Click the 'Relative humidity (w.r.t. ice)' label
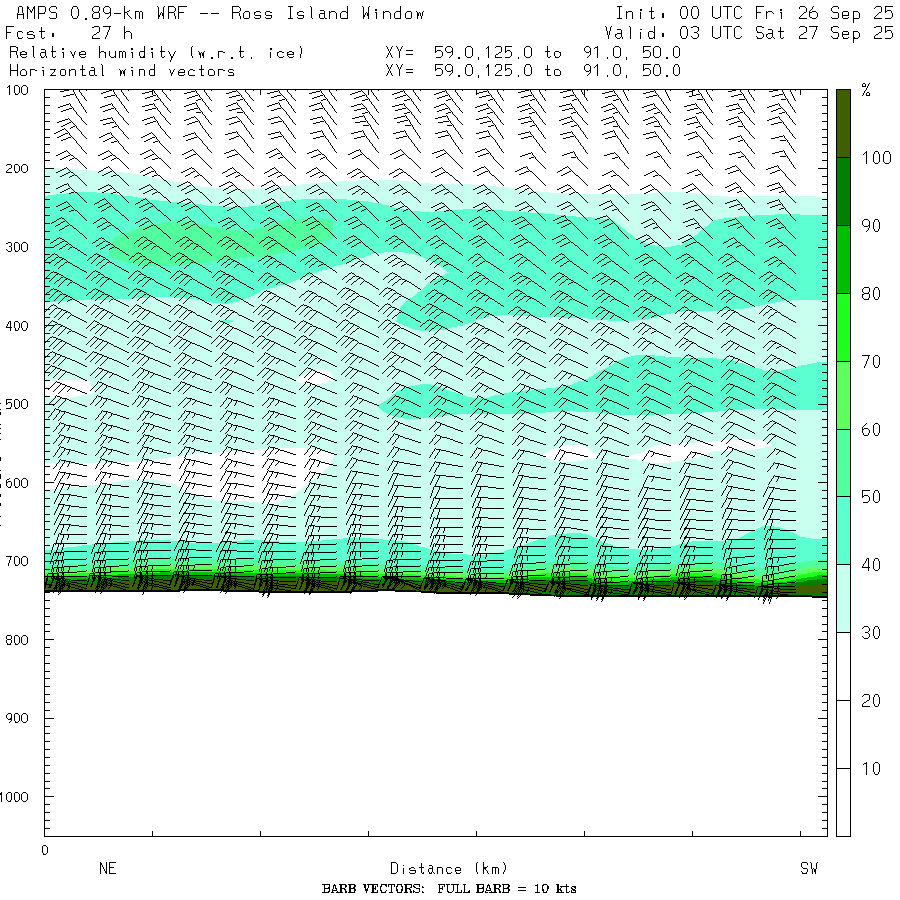 [156, 53]
